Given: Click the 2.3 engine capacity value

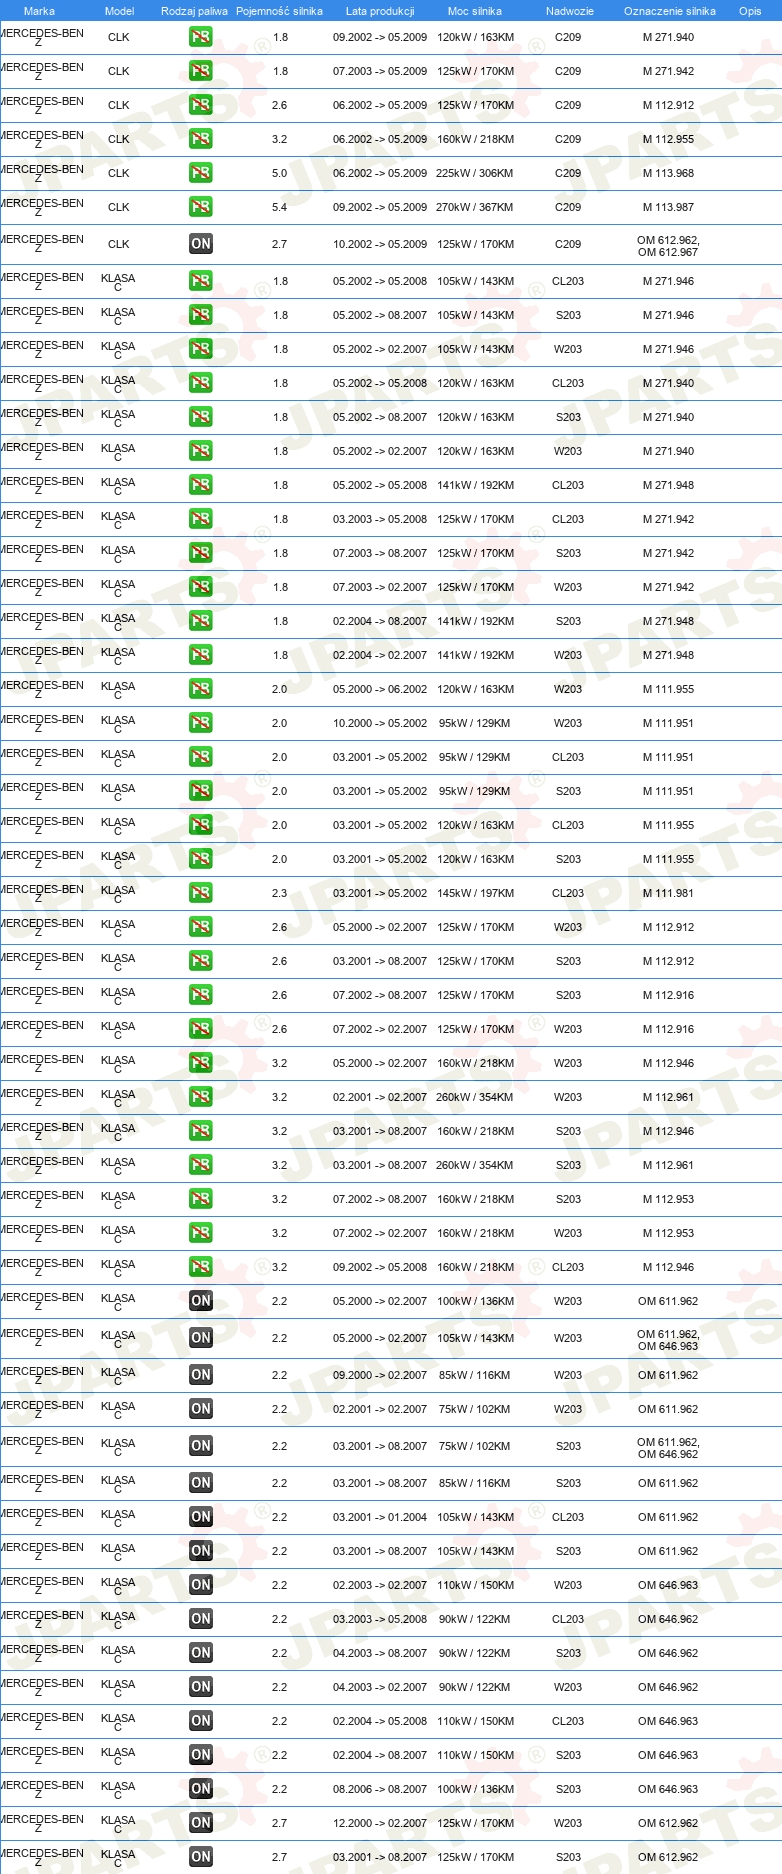Looking at the screenshot, I should 279,893.
